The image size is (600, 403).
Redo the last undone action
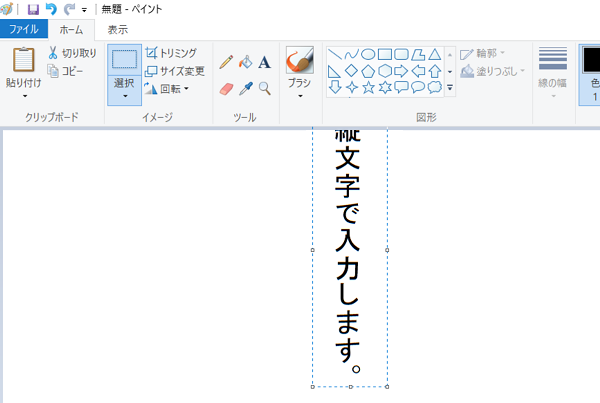(x=69, y=9)
